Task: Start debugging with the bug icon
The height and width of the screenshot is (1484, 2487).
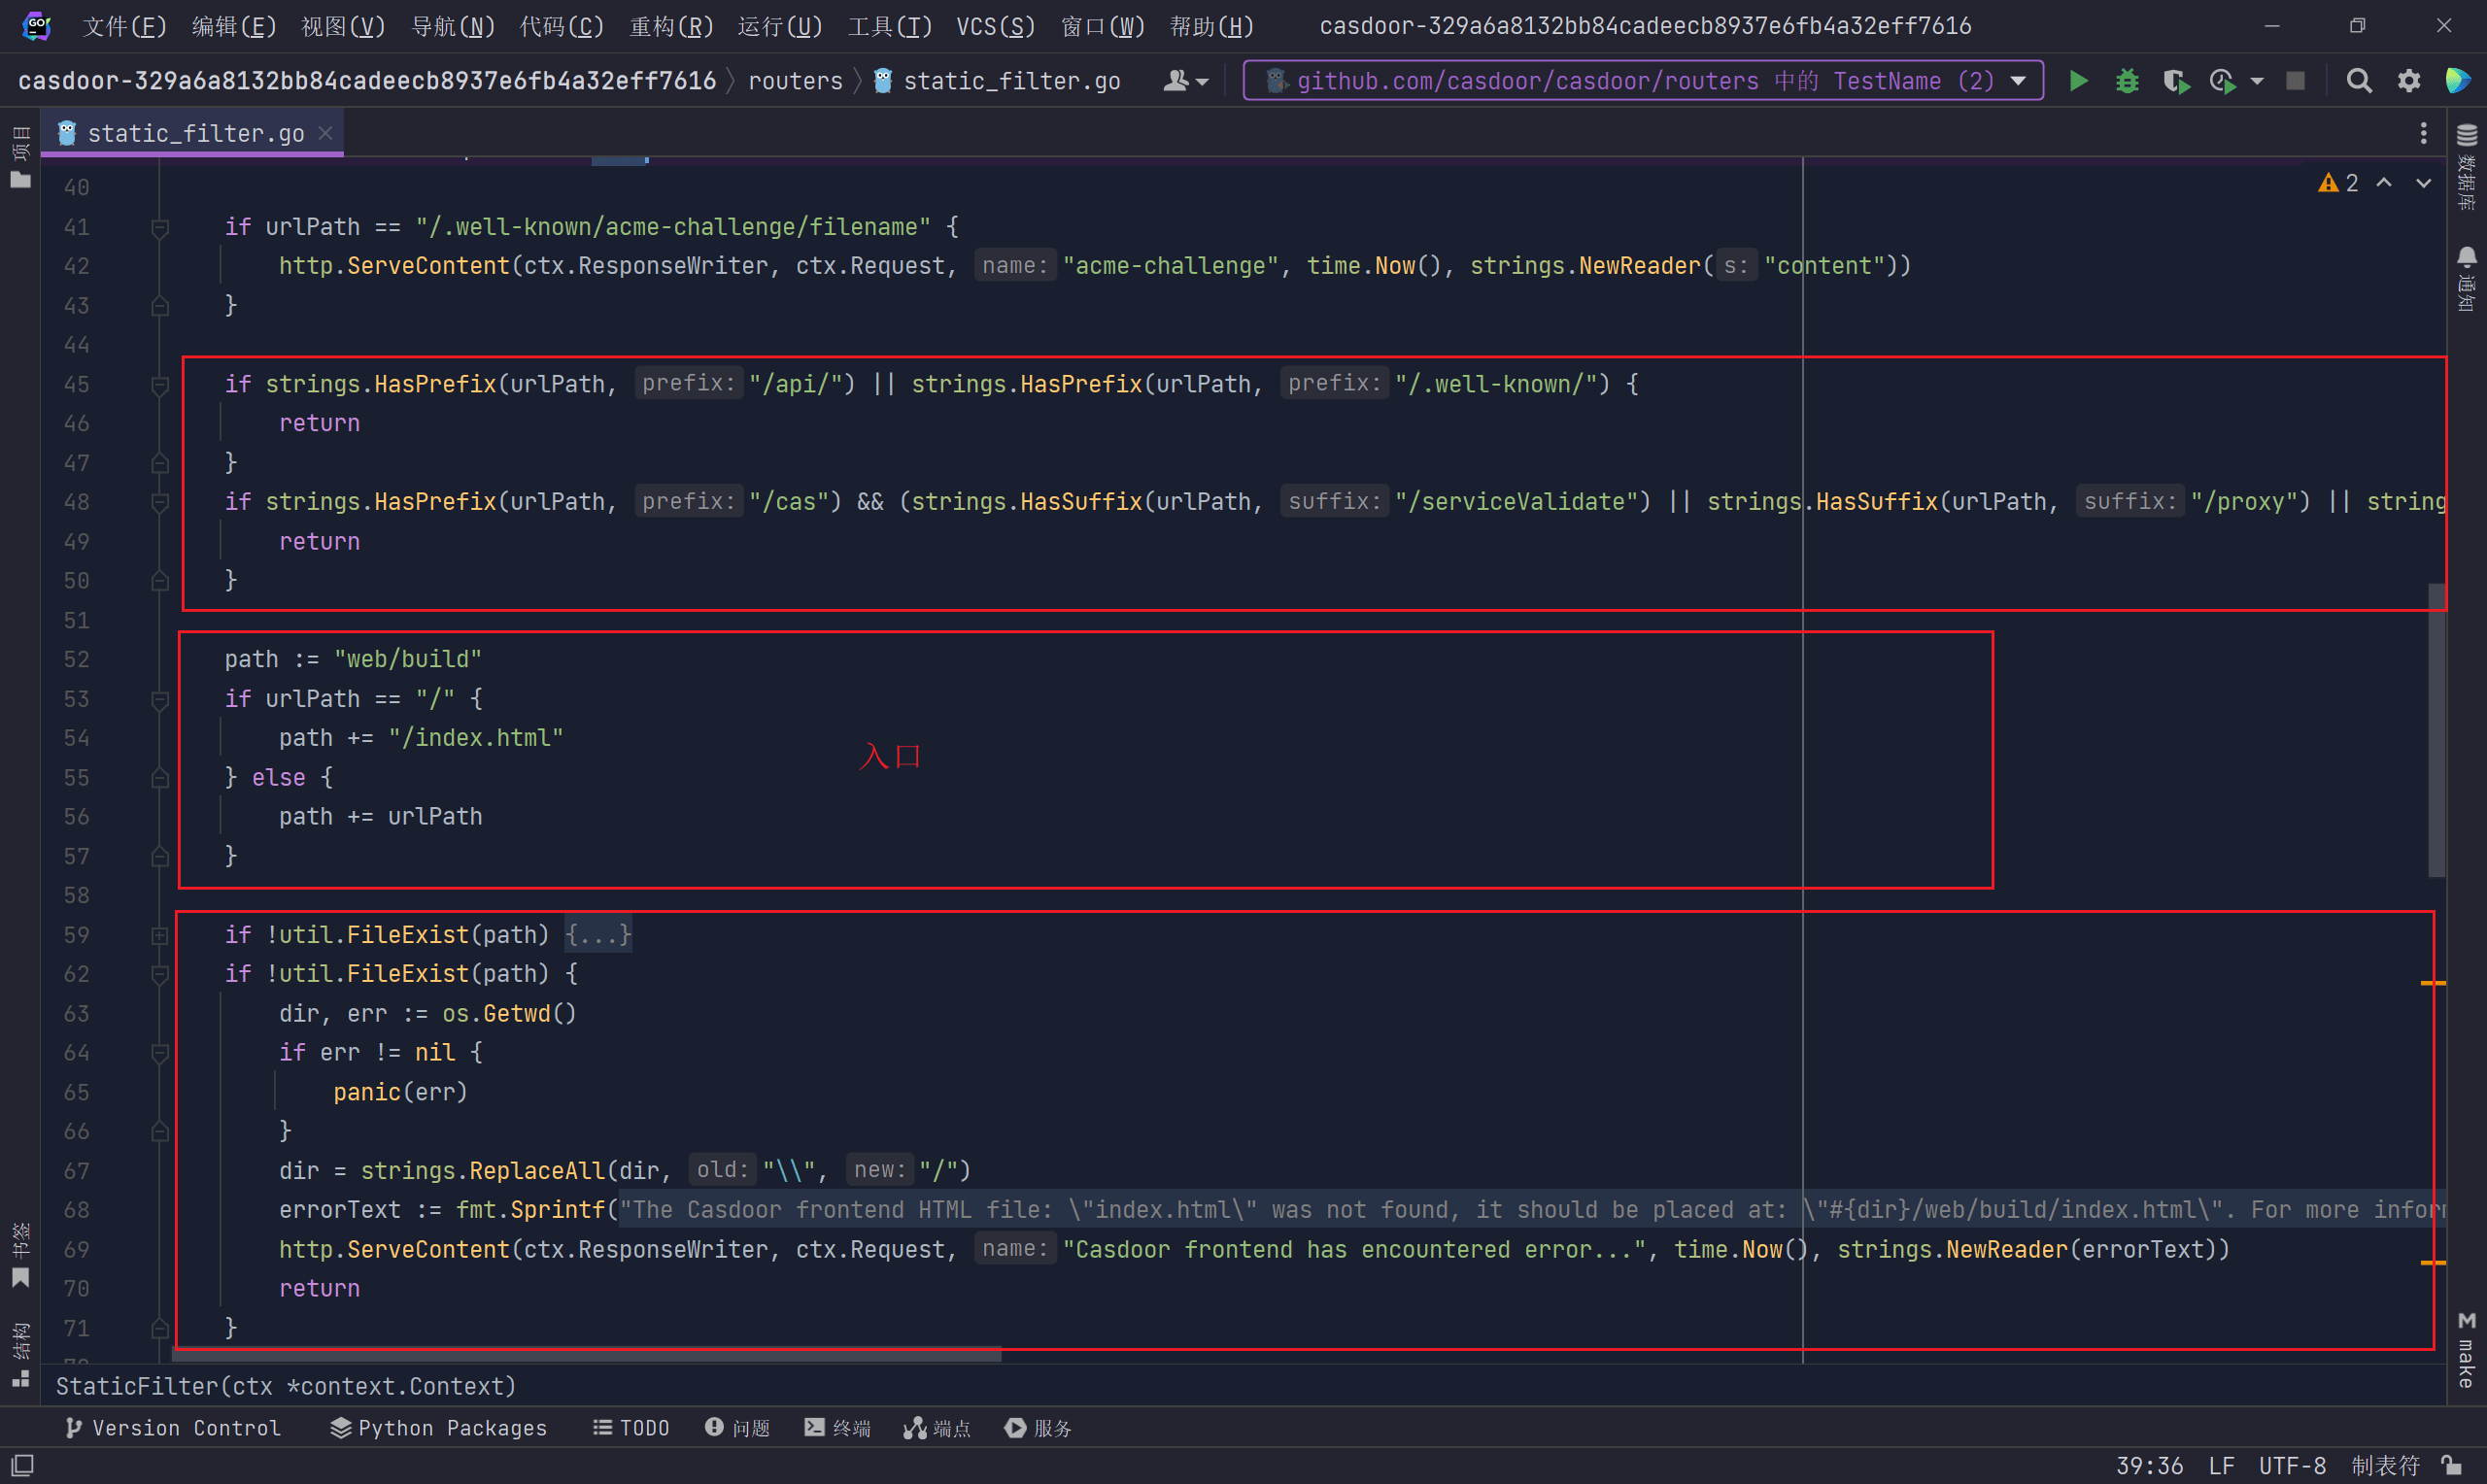Action: [x=2127, y=81]
